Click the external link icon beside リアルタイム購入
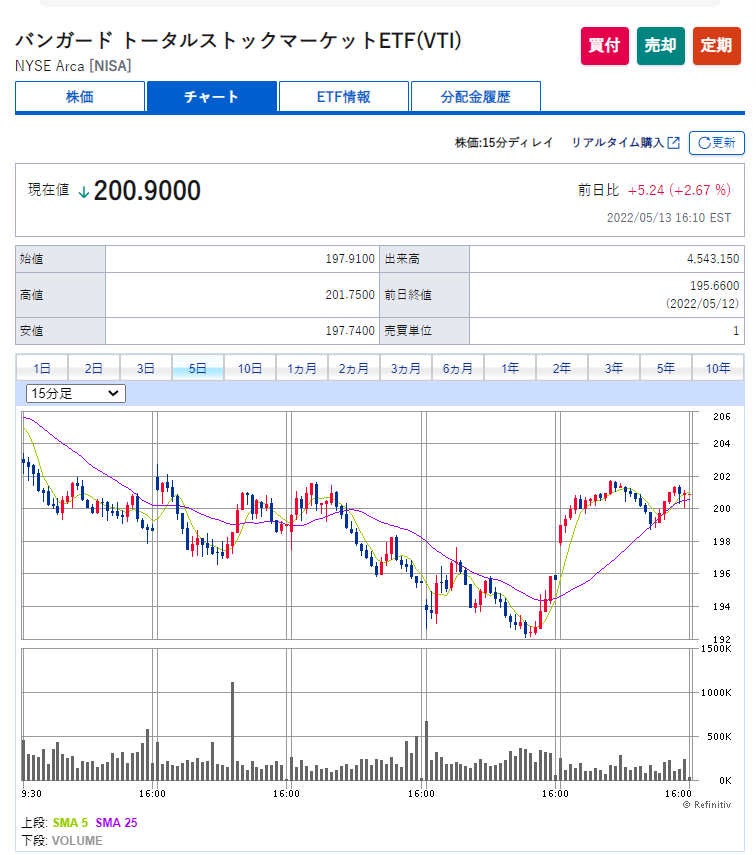Viewport: 756px width, 855px height. pos(674,143)
